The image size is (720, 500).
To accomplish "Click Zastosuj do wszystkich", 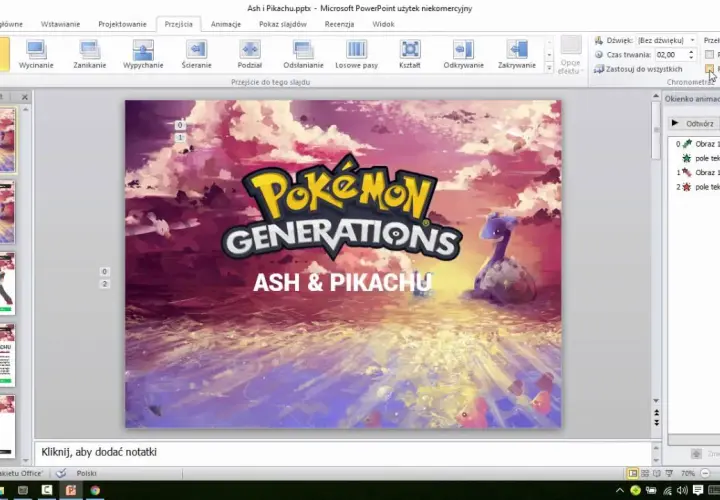I will (638, 69).
